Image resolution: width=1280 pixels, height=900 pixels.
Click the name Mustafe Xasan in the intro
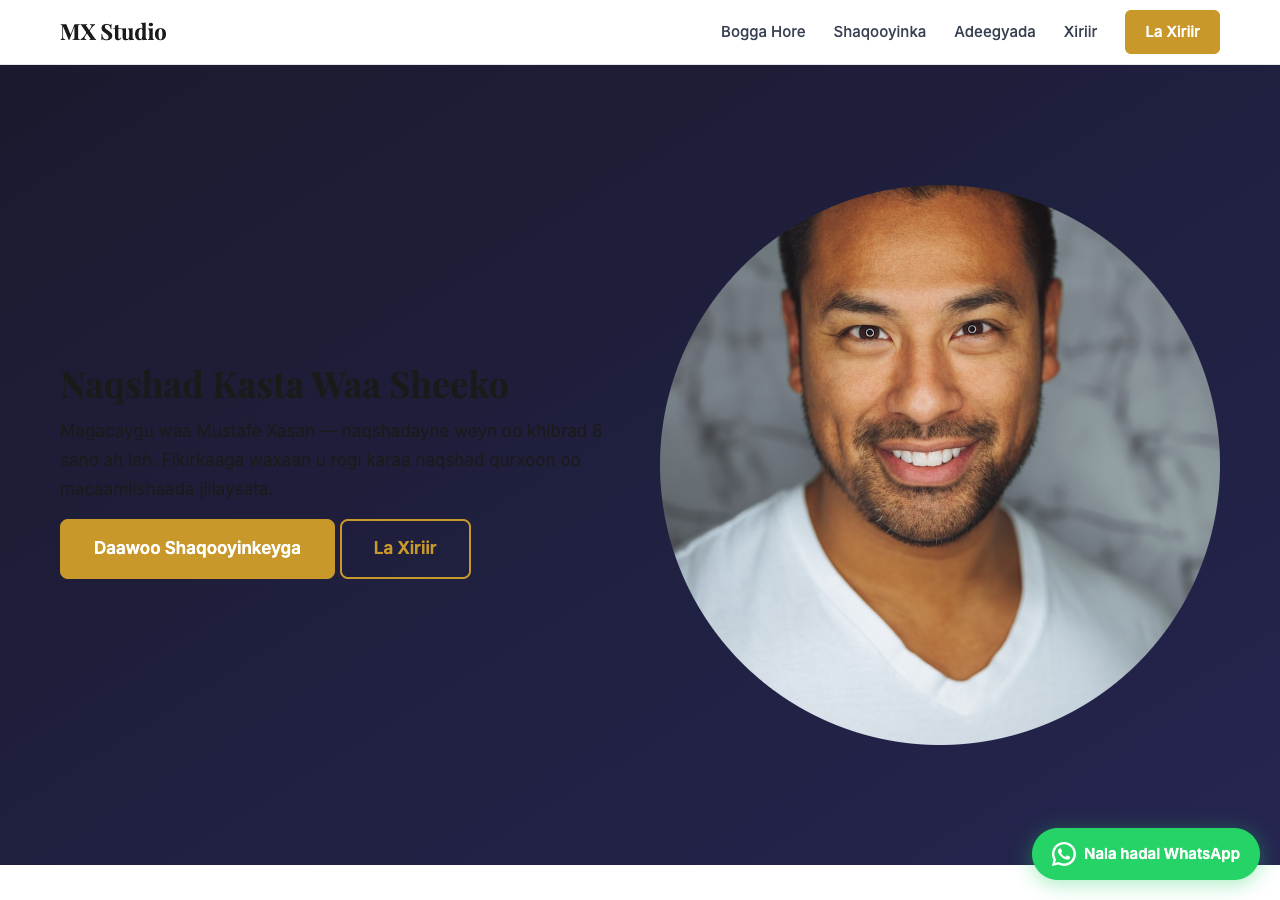pos(256,431)
